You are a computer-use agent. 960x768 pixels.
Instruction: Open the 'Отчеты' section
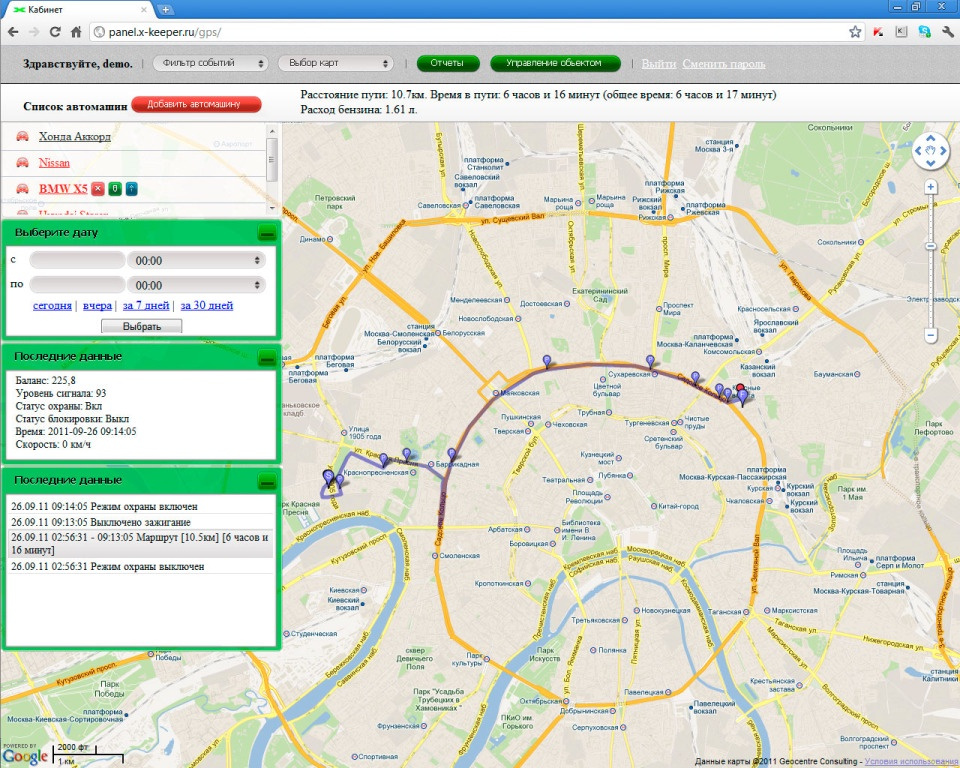click(447, 63)
